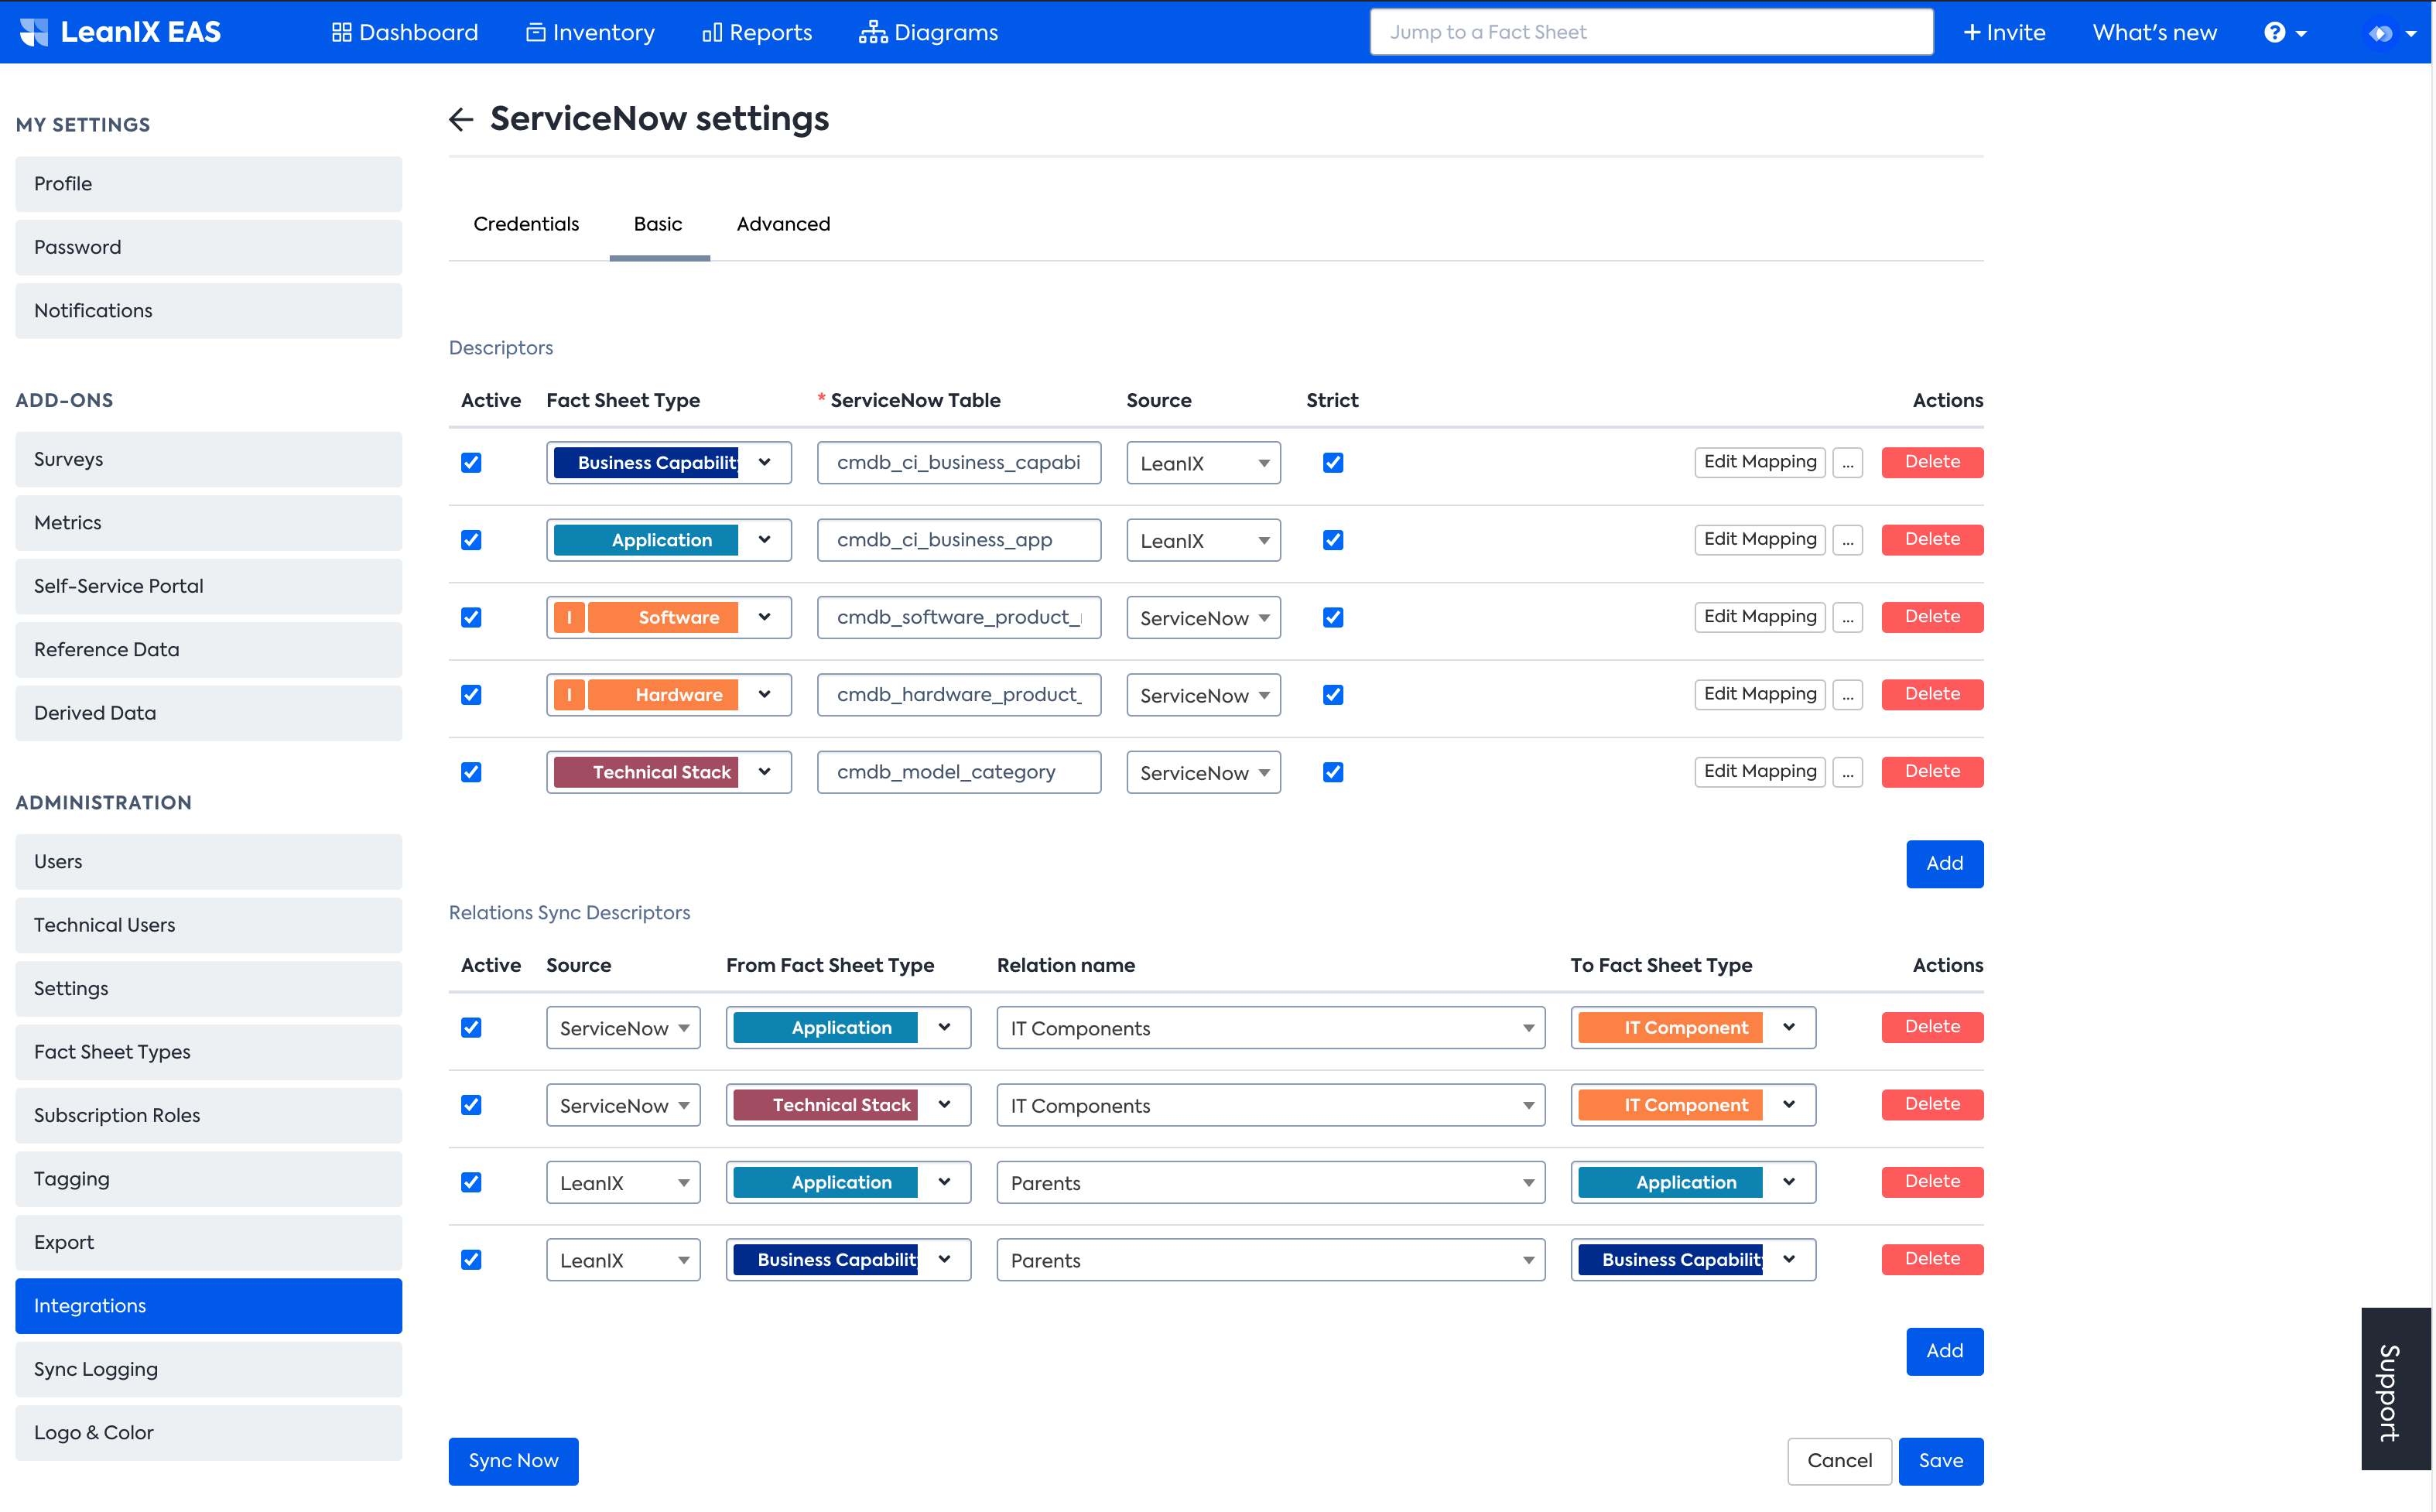
Task: Toggle Active checkbox for Technical Stack relation row
Action: 471,1105
